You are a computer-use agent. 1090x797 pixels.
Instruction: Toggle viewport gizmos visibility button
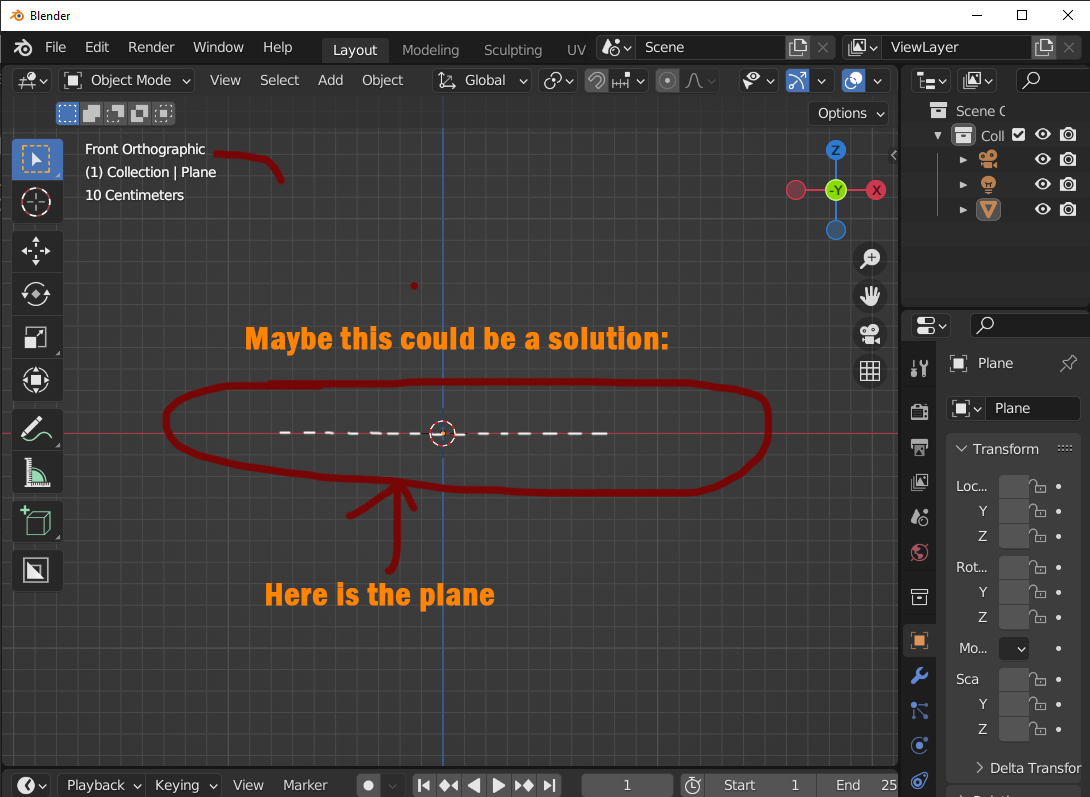[x=797, y=81]
